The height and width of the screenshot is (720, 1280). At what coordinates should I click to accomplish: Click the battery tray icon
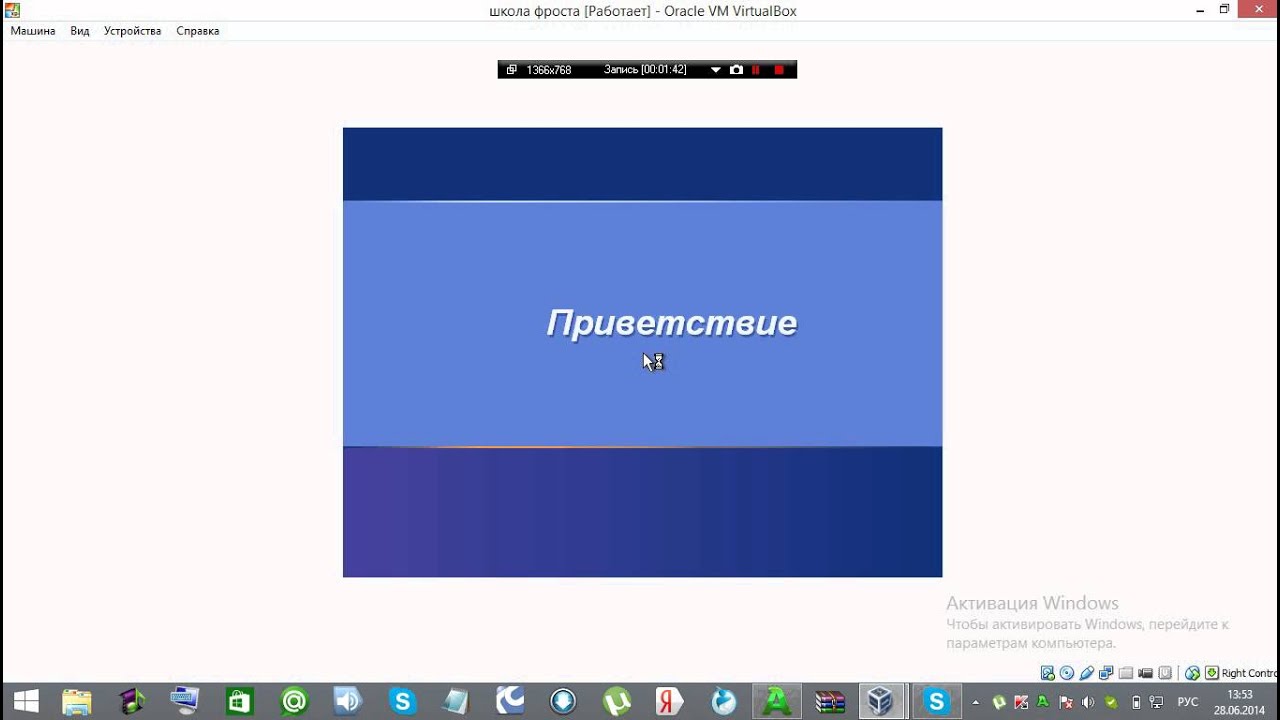(1137, 702)
